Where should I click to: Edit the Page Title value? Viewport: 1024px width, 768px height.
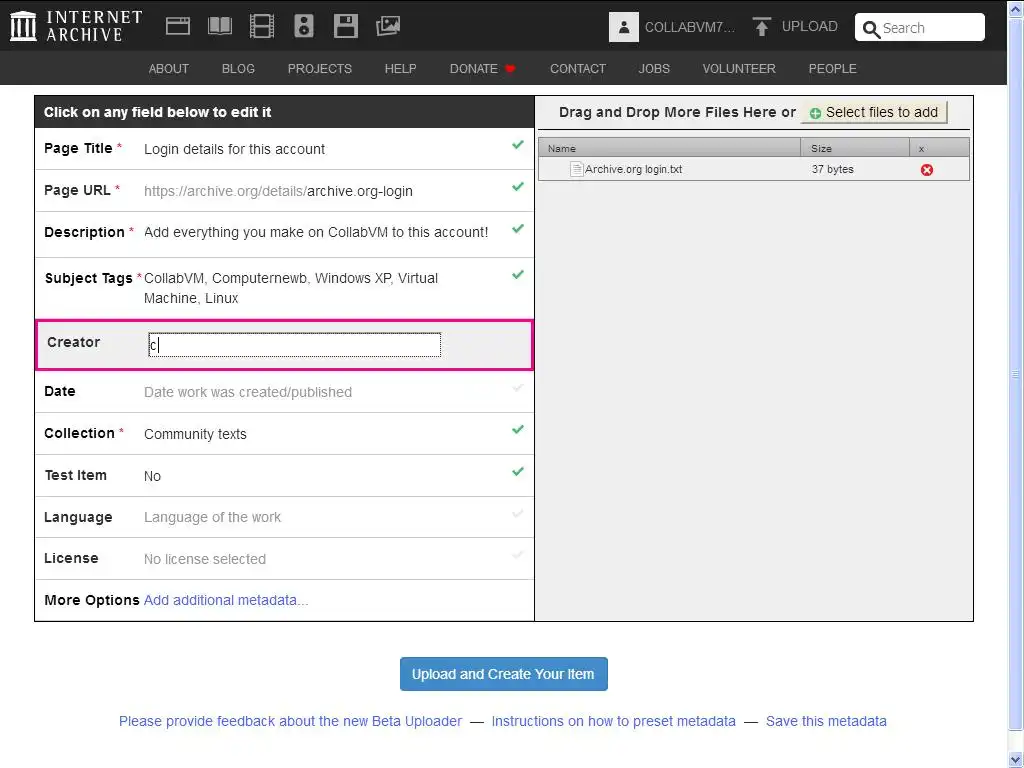[234, 149]
